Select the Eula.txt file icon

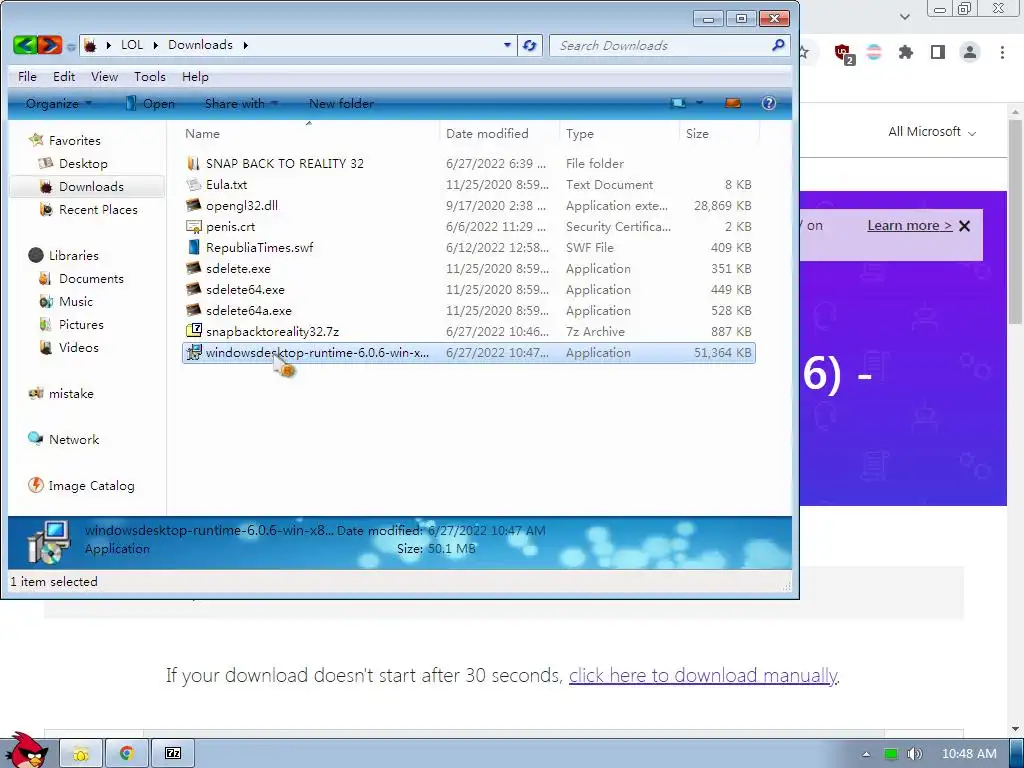point(193,184)
